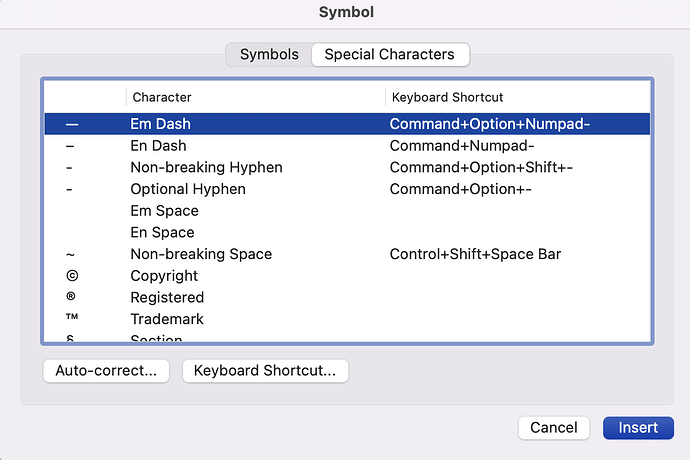Click the tilde glyph for Non-breaking Space
Image resolution: width=690 pixels, height=460 pixels.
click(71, 254)
